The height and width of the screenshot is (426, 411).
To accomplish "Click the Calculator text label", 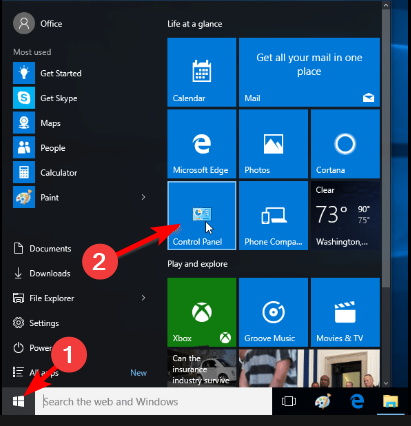I will [59, 173].
